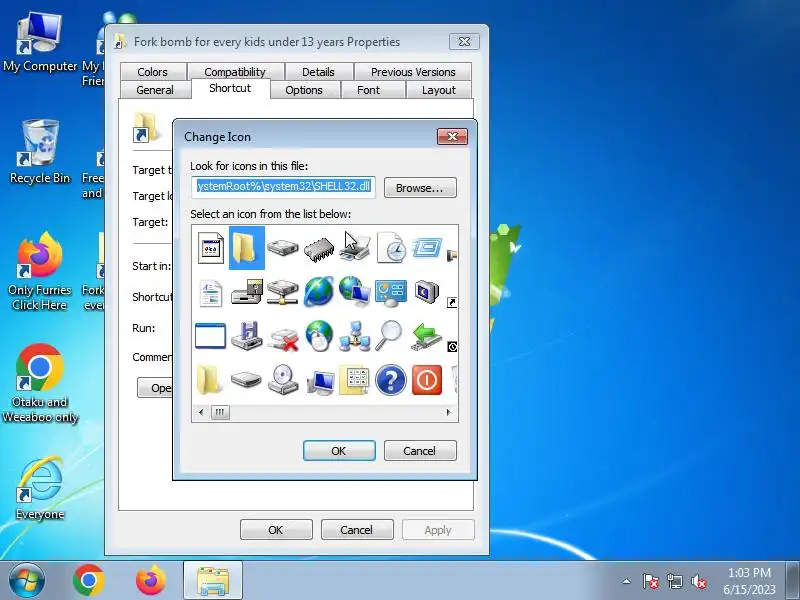Open the taskbar clock and date
Viewport: 800px width, 600px height.
coord(749,581)
